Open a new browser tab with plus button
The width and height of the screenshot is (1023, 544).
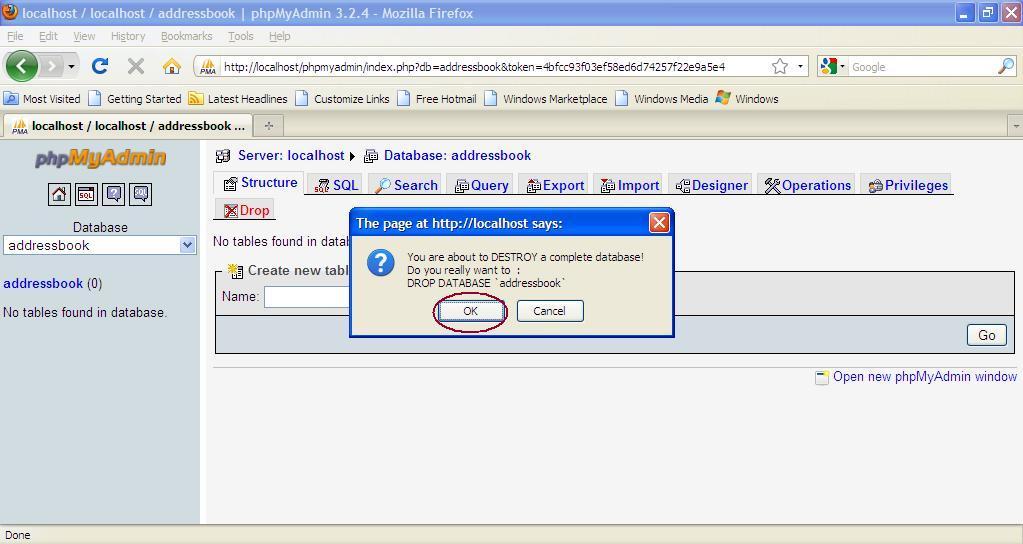click(x=268, y=126)
